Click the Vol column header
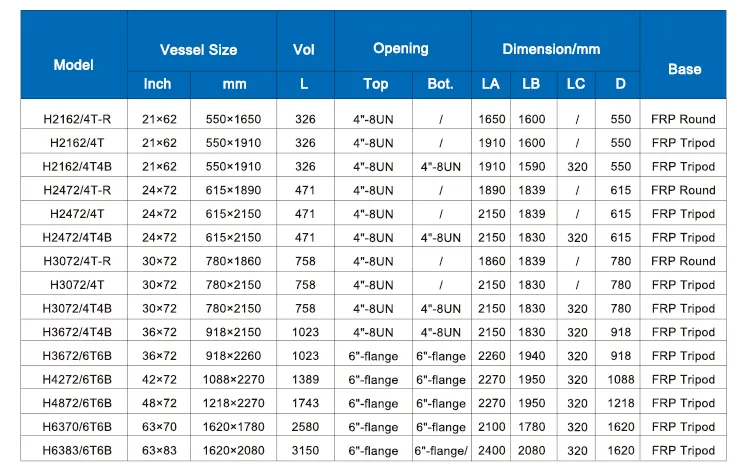This screenshot has height=465, width=750. [x=304, y=50]
